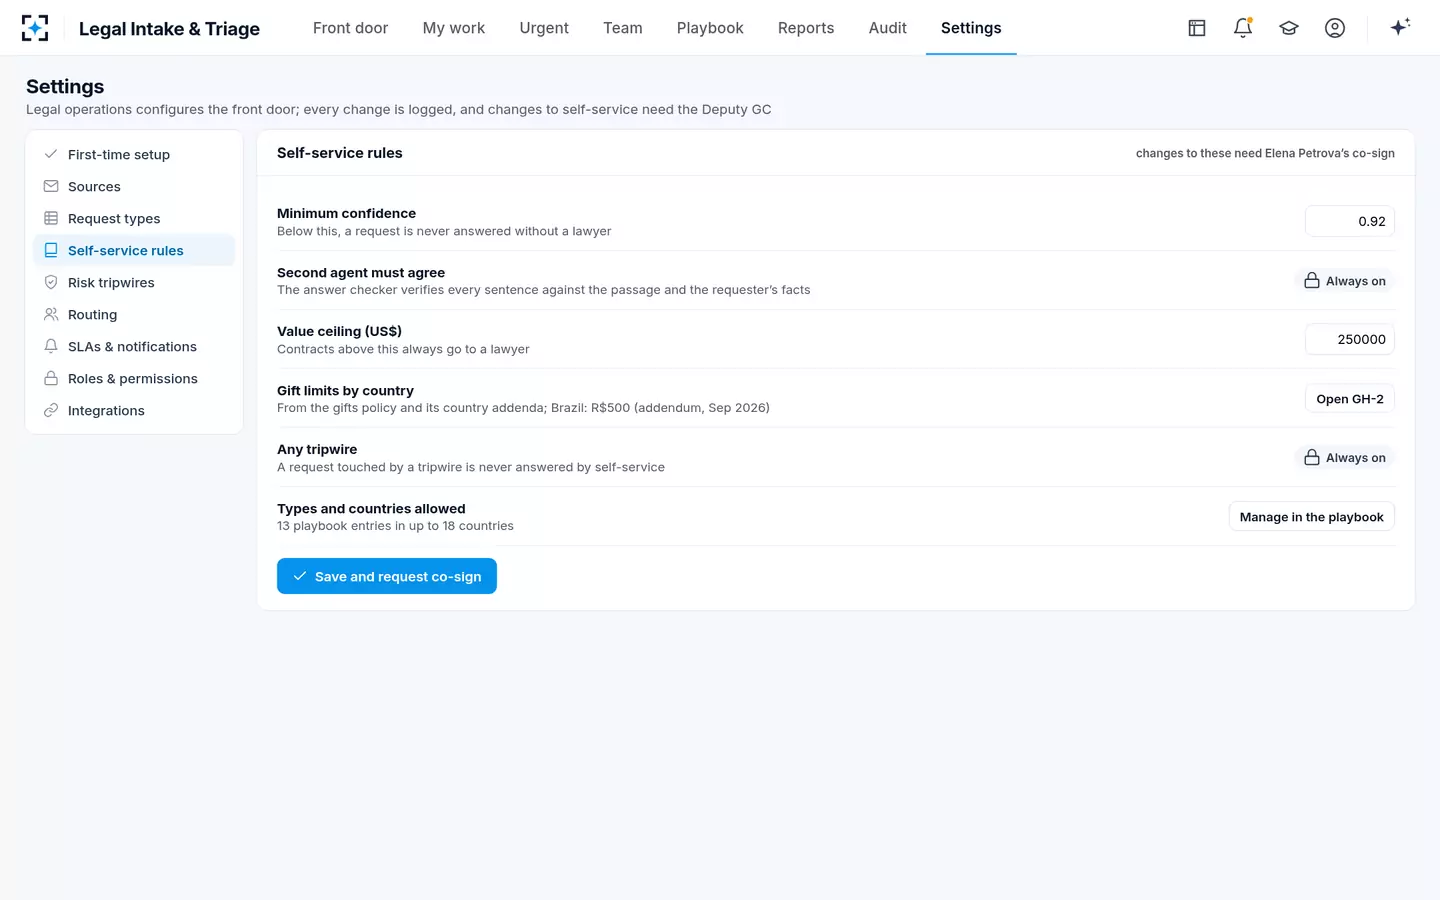Click the book icon beside Self-service rules
Image resolution: width=1440 pixels, height=900 pixels.
click(x=51, y=250)
